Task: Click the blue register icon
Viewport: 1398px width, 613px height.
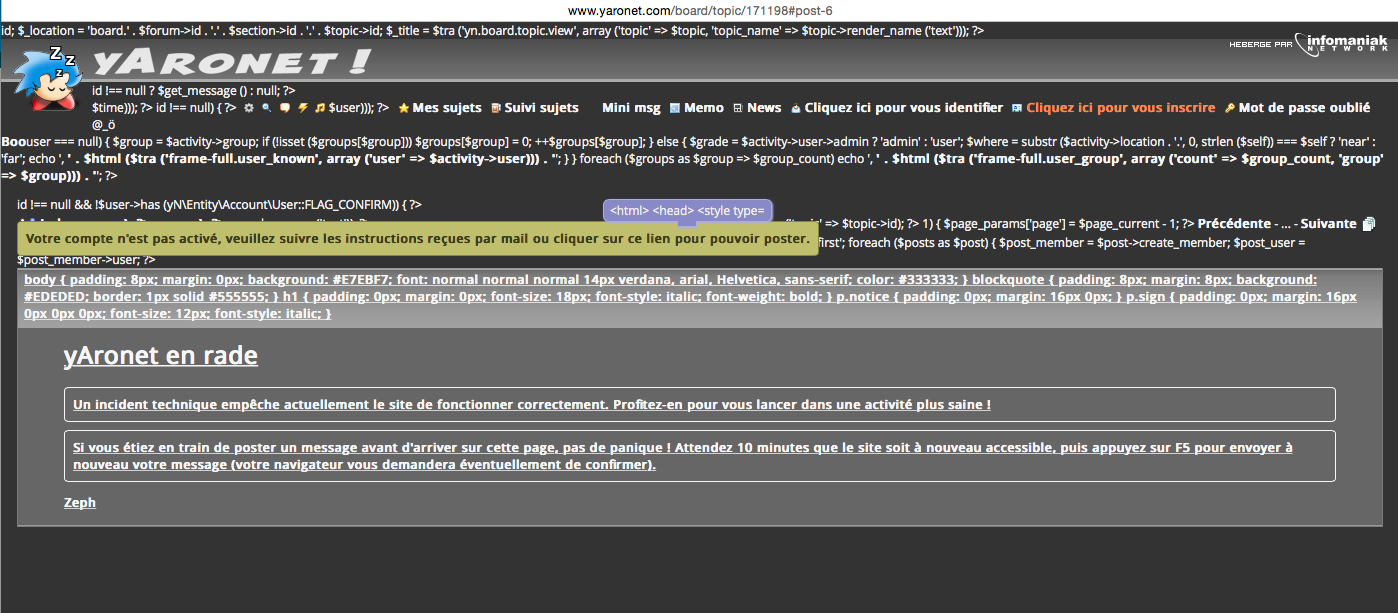Action: click(x=1017, y=108)
